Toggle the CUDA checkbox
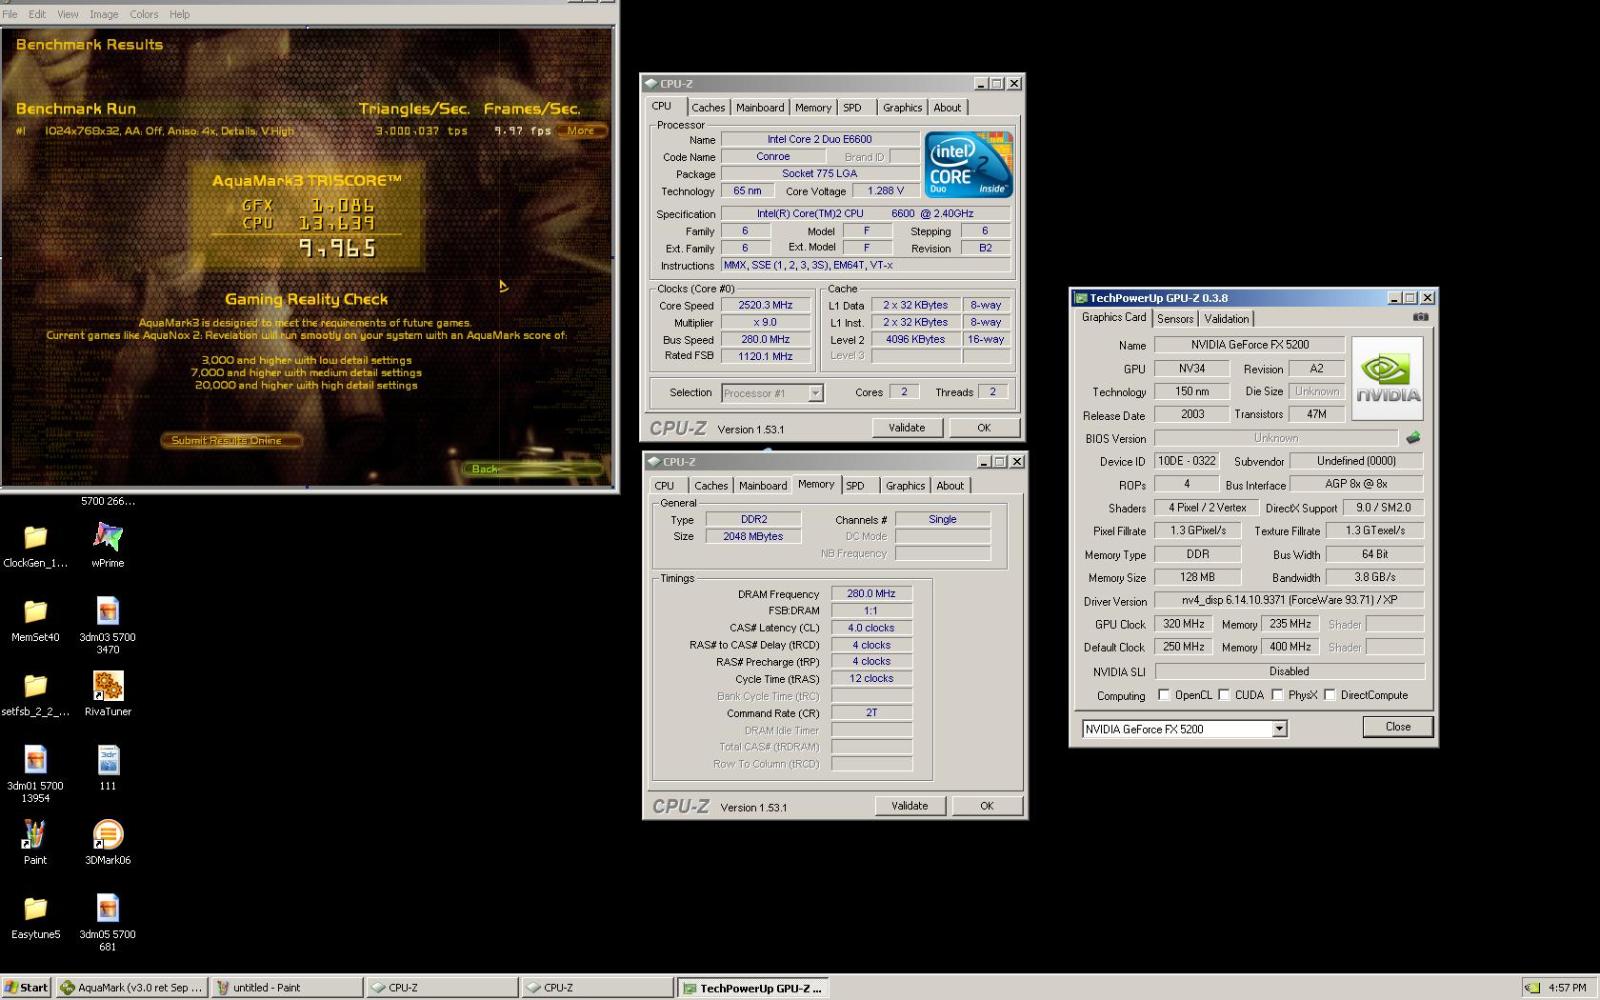 coord(1223,694)
